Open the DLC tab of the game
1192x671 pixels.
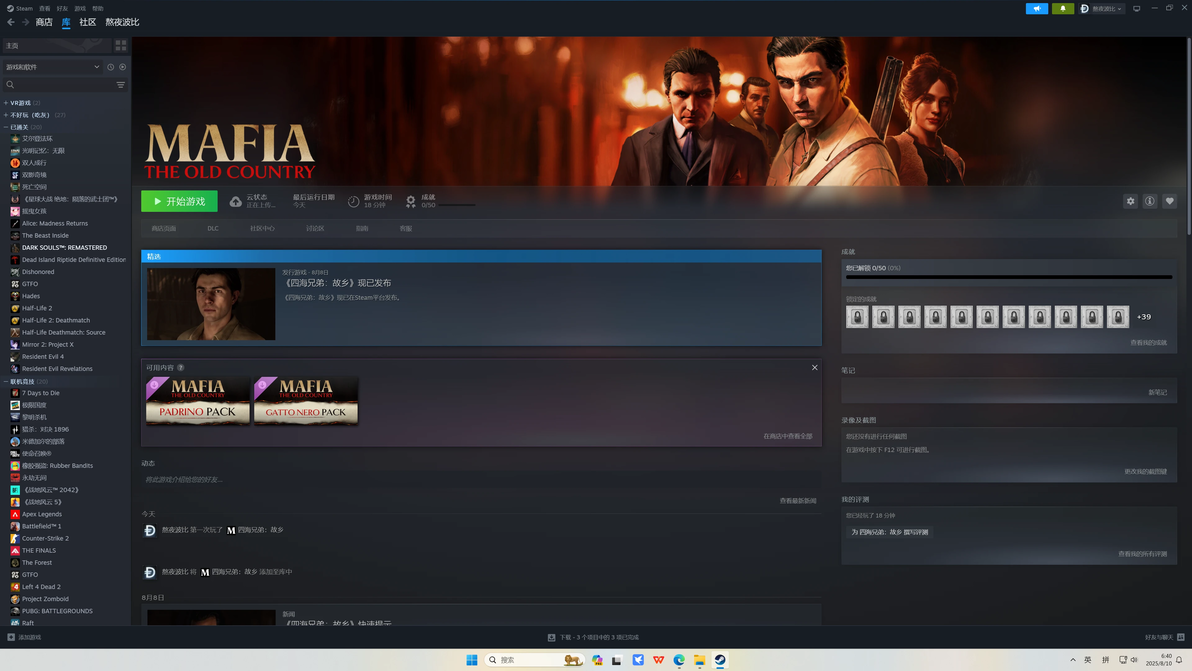[213, 229]
